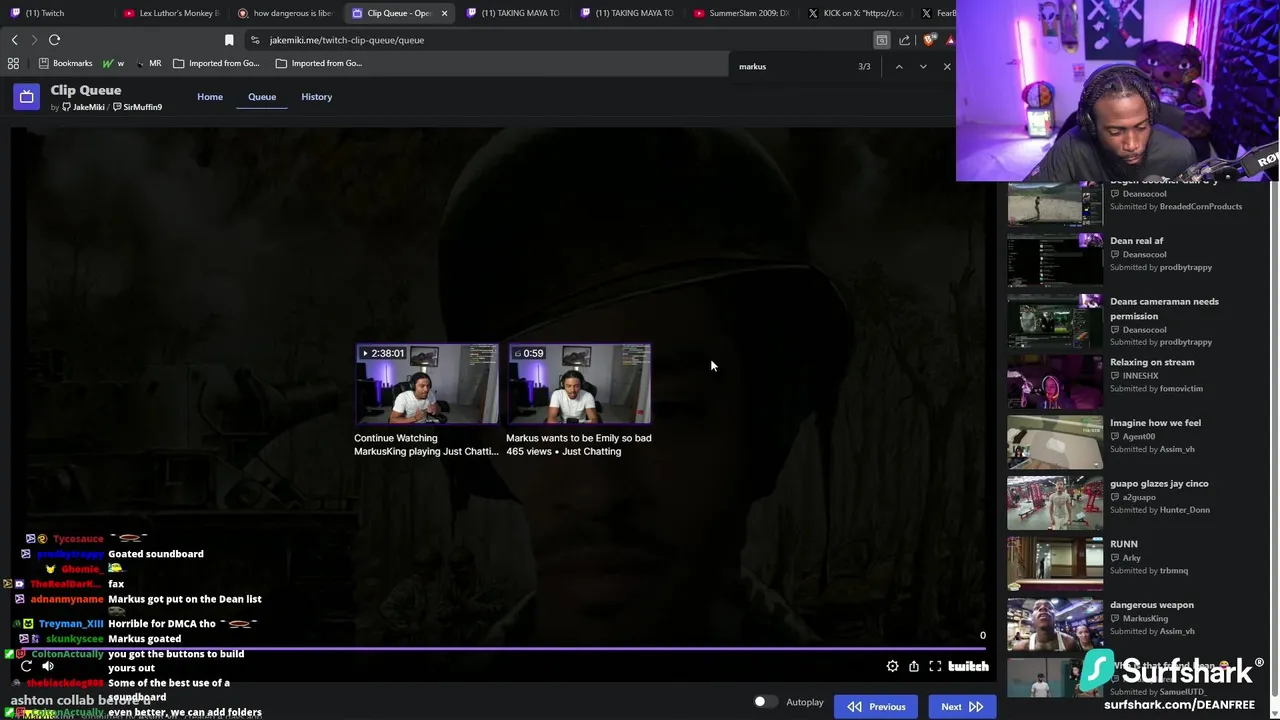The width and height of the screenshot is (1280, 720).
Task: Enter fullscreen on the Twitch player
Action: [x=935, y=666]
